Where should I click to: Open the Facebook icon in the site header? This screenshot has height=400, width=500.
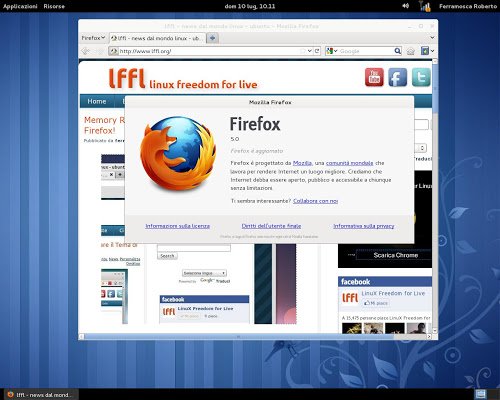click(397, 77)
